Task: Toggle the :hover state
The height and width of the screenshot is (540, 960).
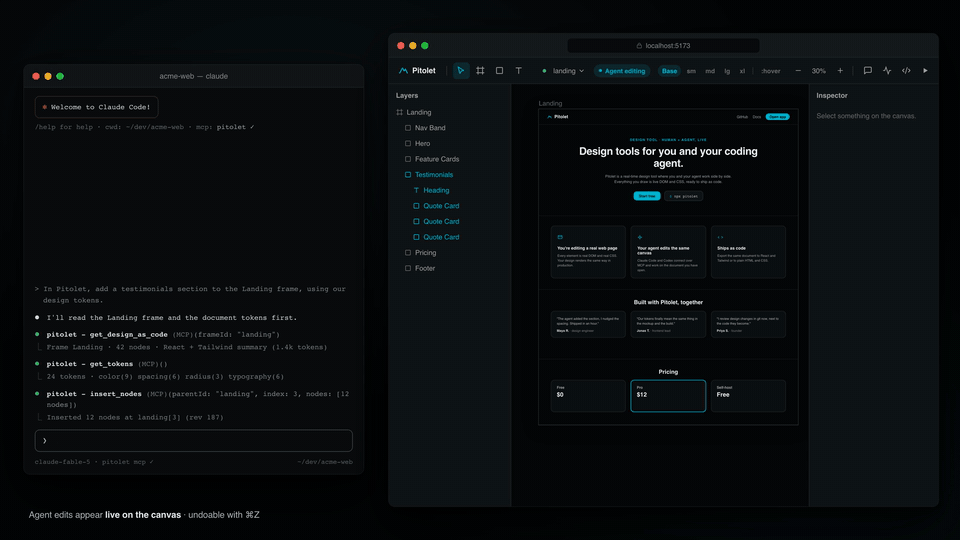Action: [771, 71]
